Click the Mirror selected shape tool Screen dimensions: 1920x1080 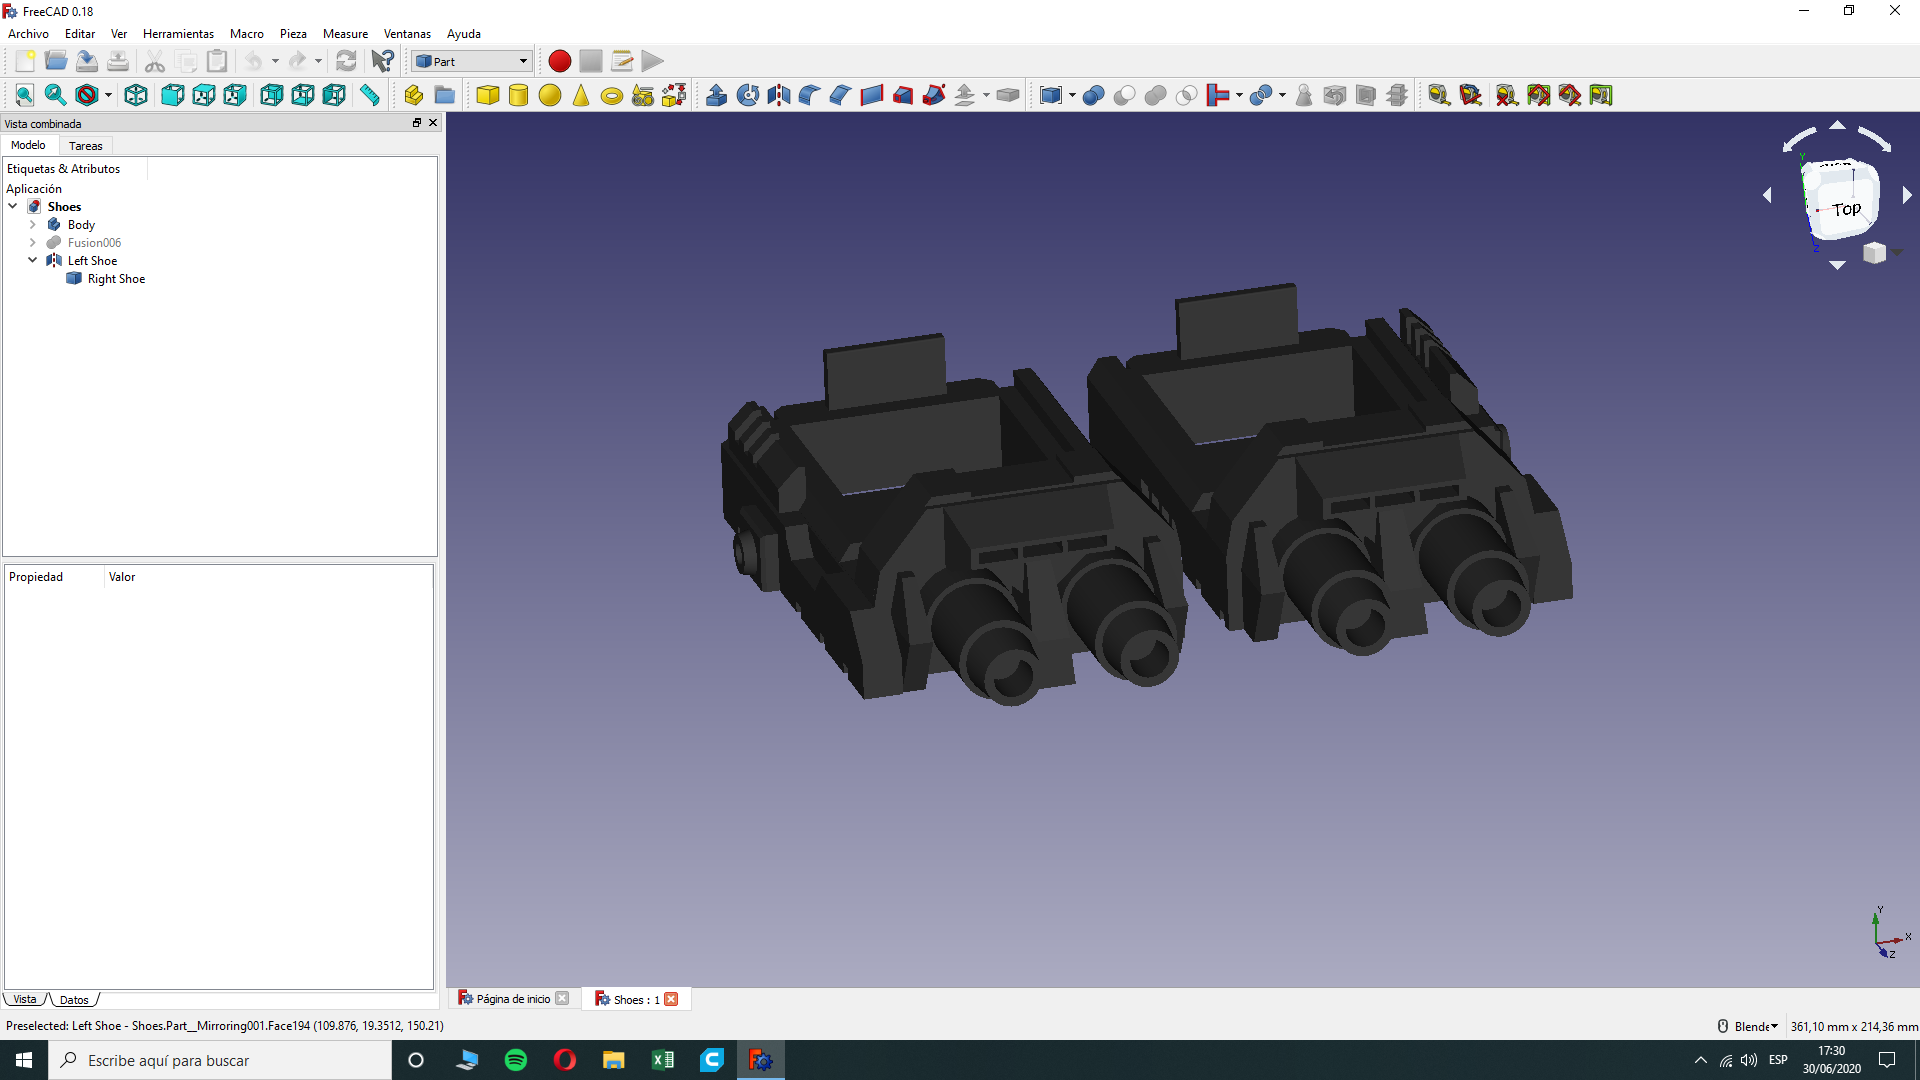(779, 95)
